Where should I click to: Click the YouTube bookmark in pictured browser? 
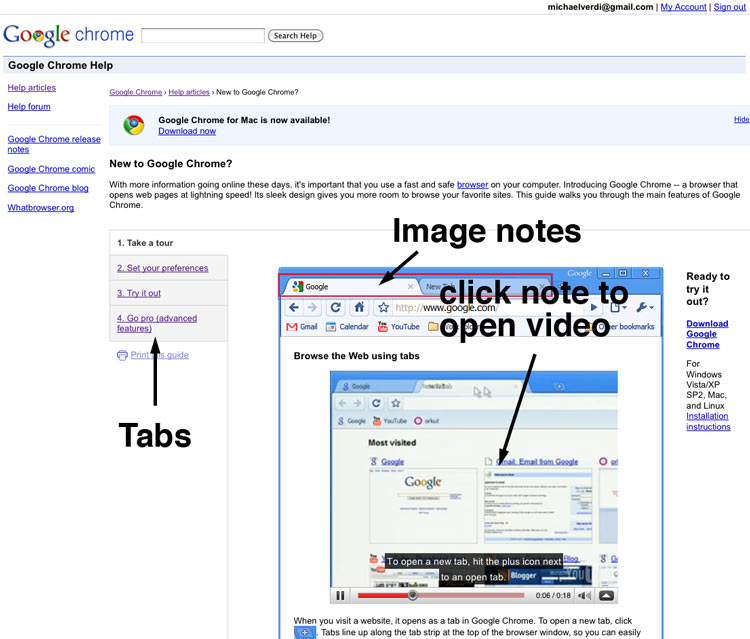click(x=398, y=327)
